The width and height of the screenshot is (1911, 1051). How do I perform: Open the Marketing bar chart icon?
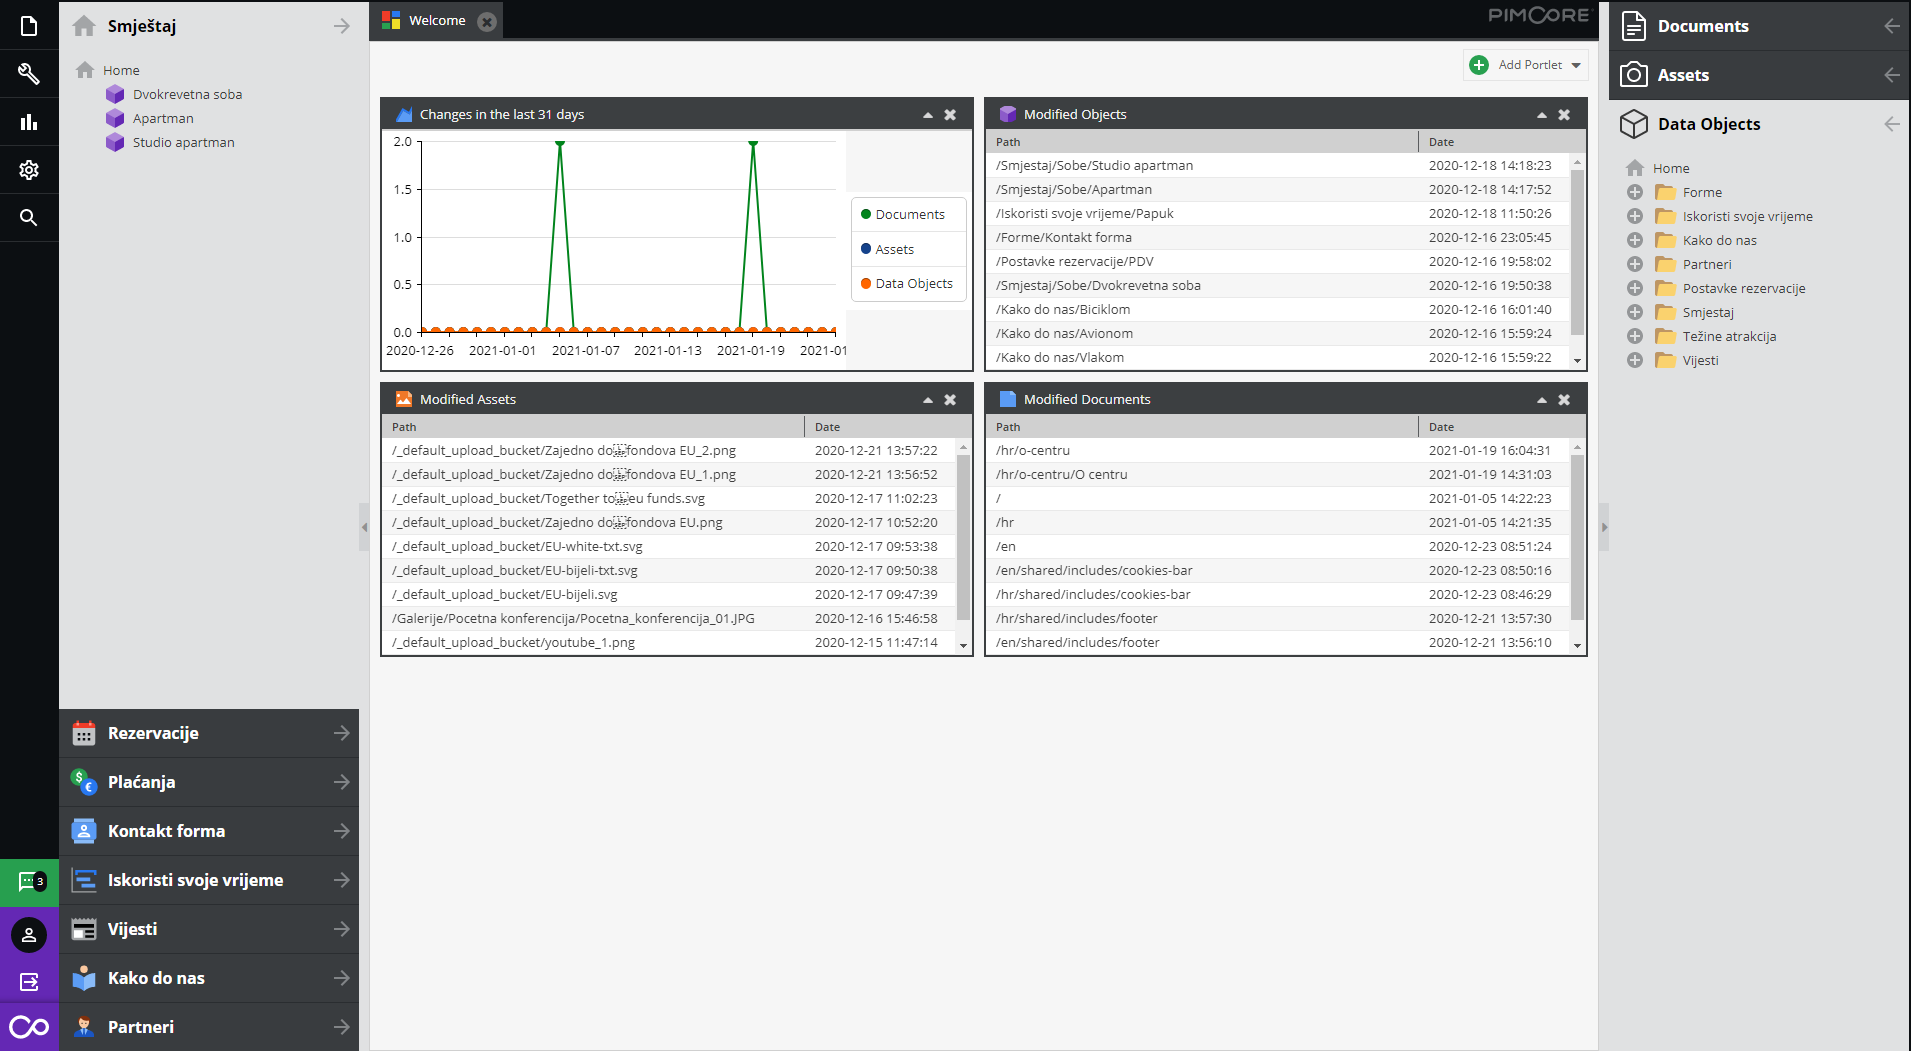pyautogui.click(x=29, y=122)
